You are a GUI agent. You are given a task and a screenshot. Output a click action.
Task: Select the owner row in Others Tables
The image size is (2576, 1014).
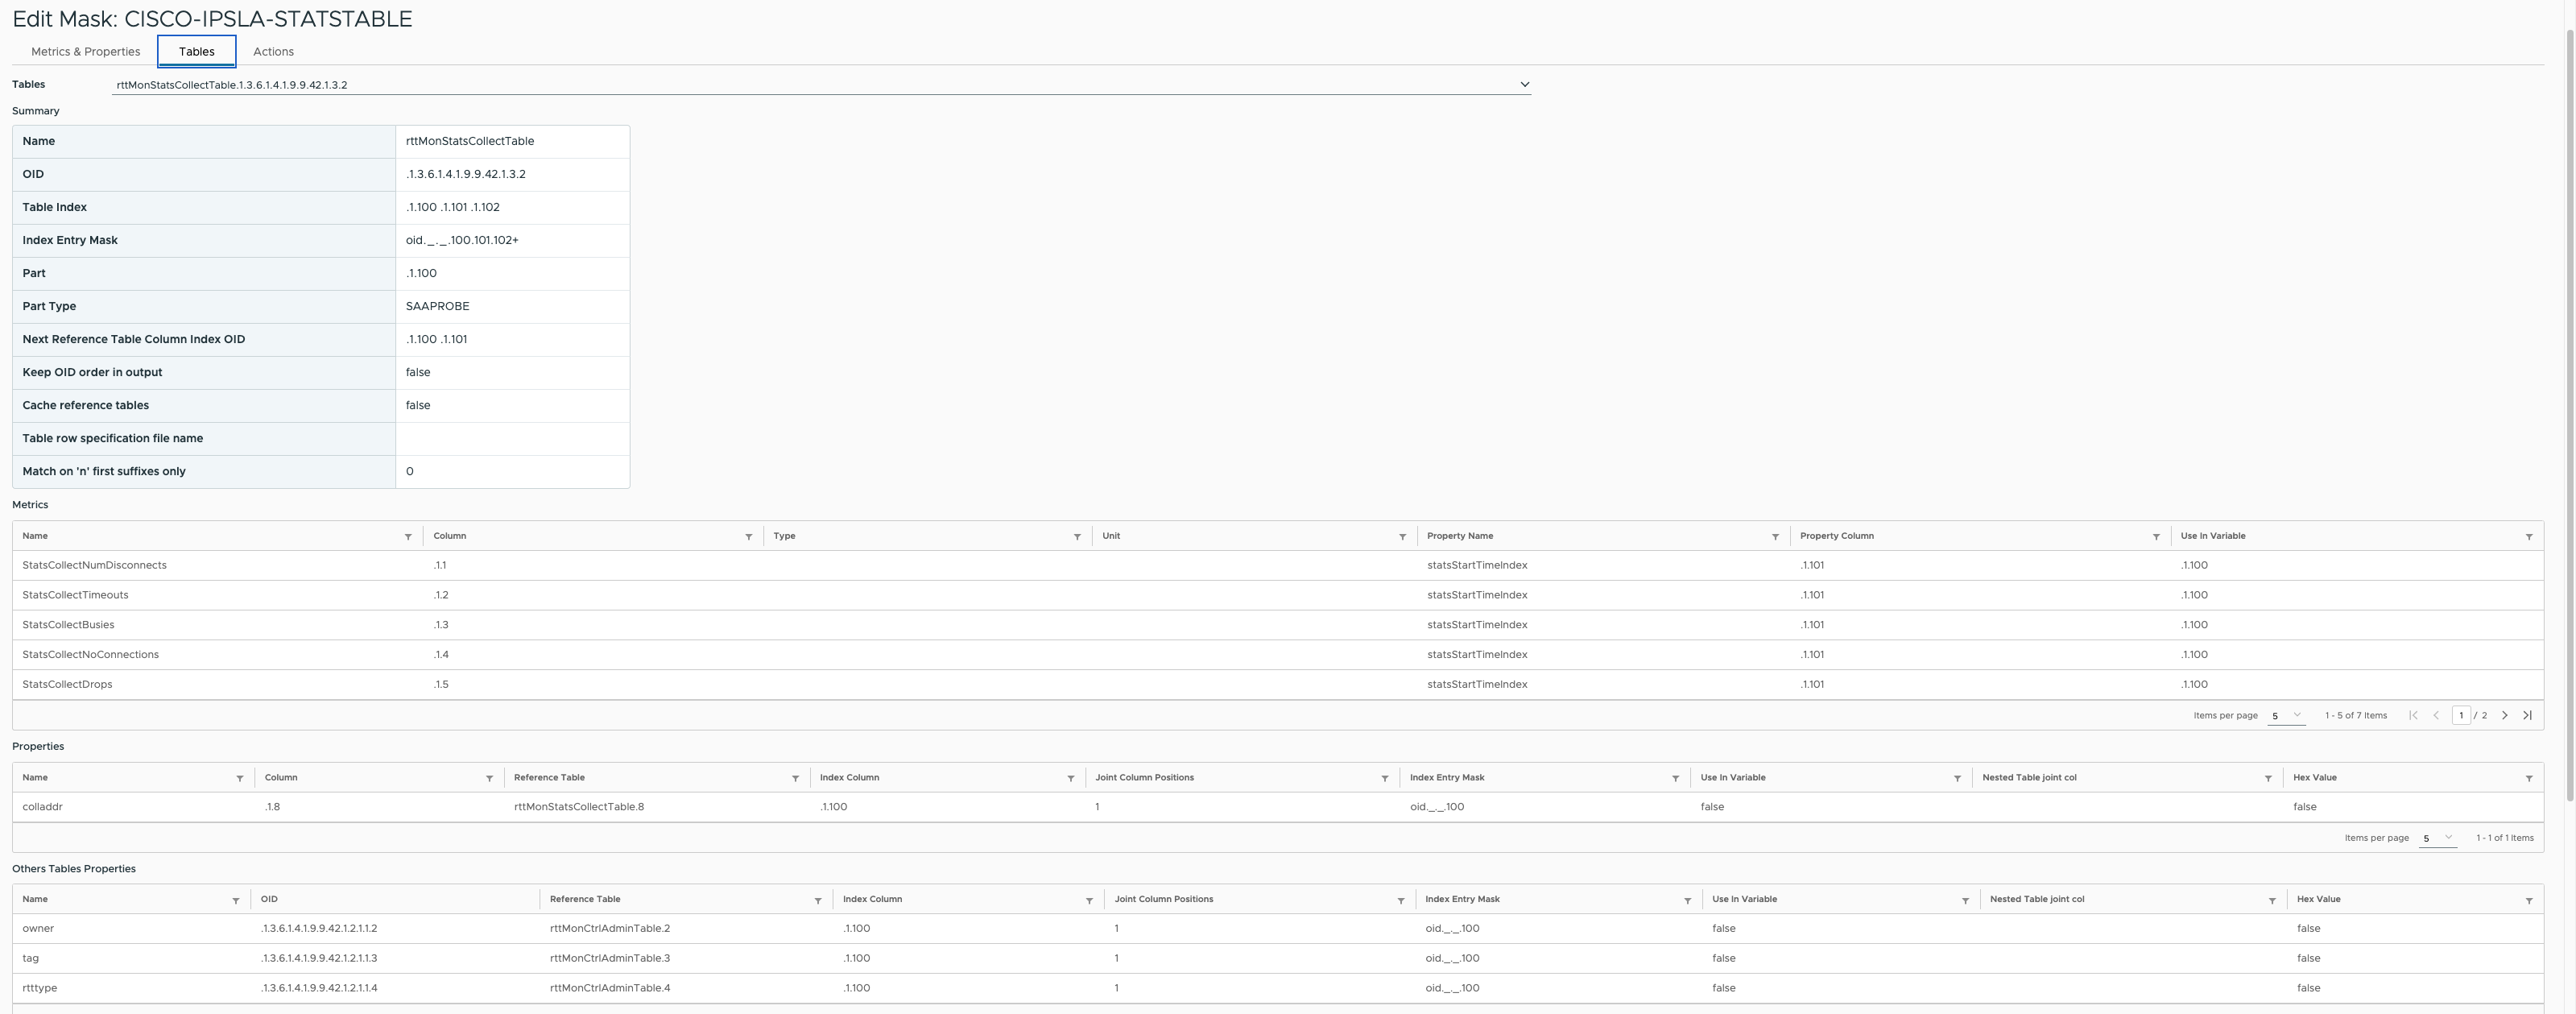coord(1277,929)
